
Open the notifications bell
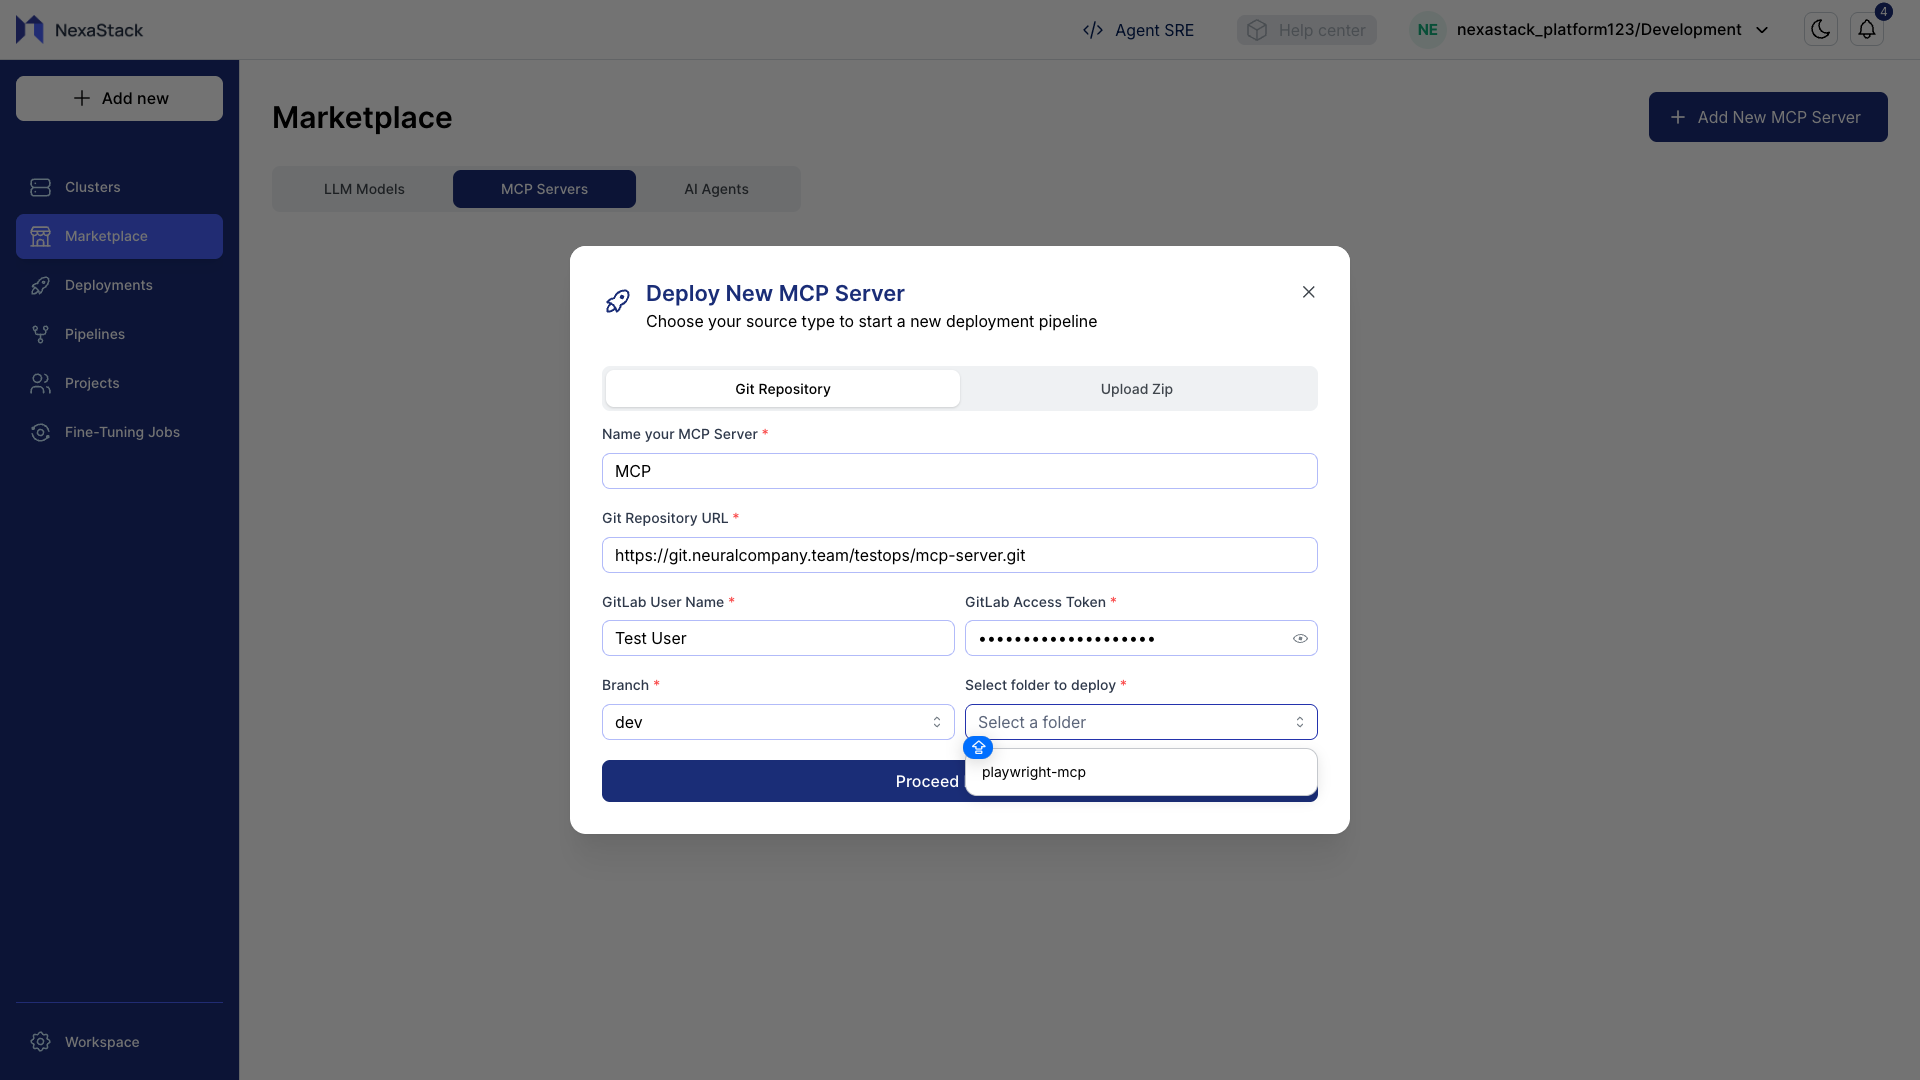(x=1866, y=29)
